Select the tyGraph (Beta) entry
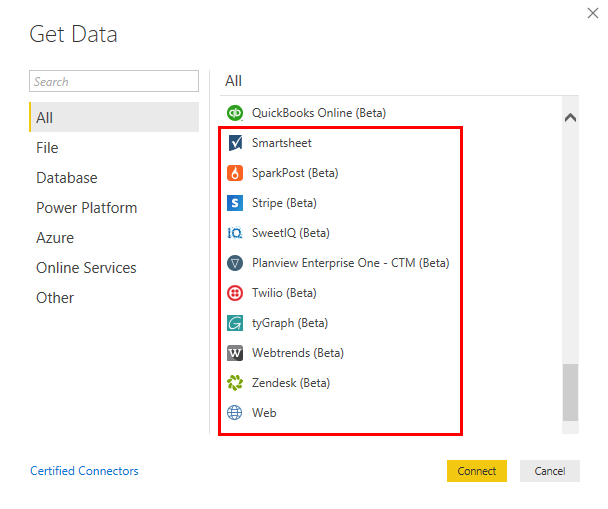608x509 pixels. 290,323
